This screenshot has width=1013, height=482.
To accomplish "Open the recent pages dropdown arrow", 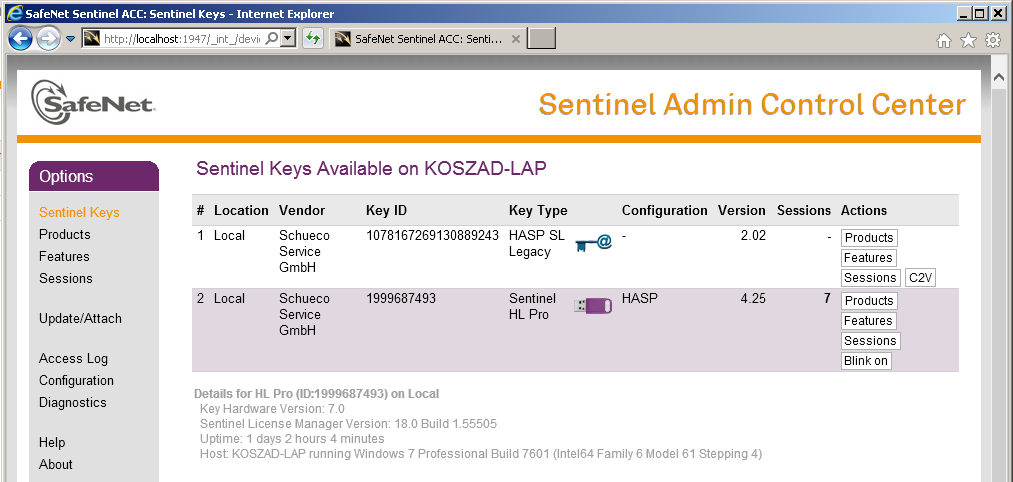I will coord(71,40).
